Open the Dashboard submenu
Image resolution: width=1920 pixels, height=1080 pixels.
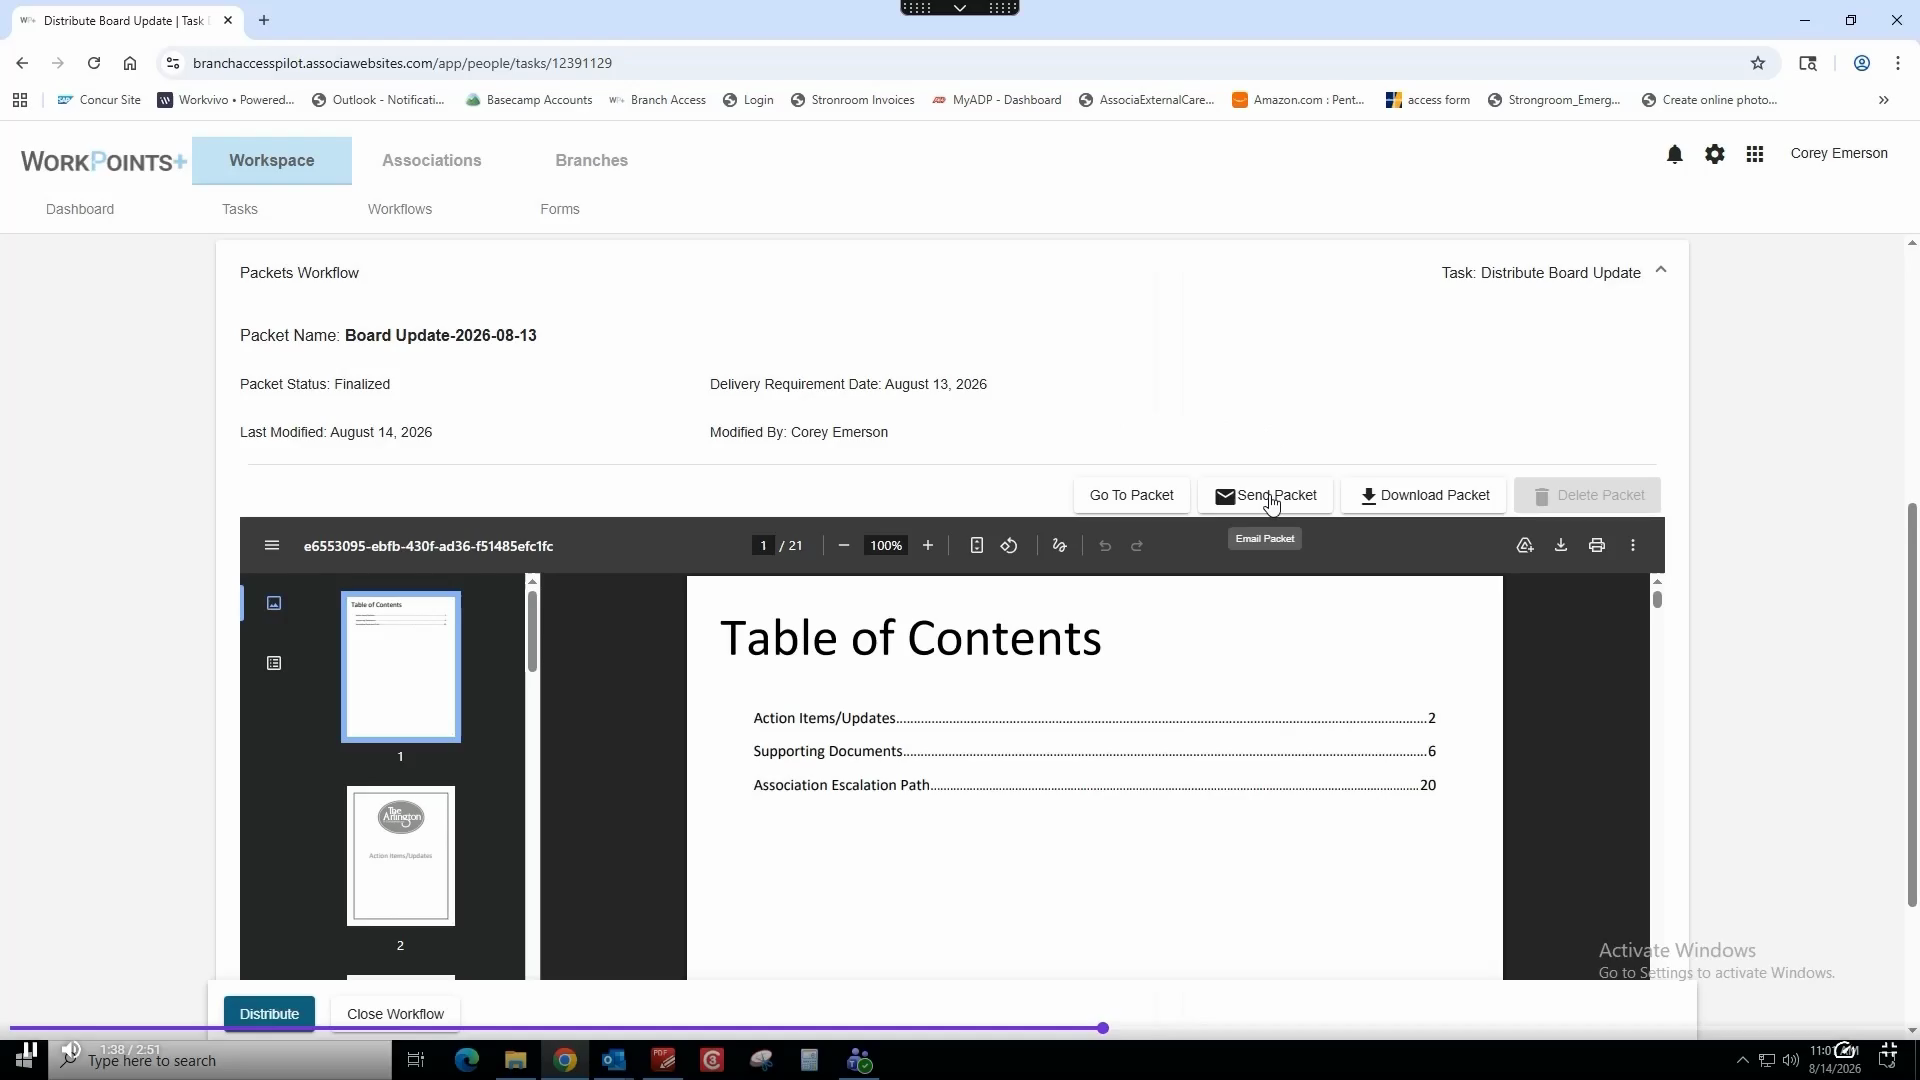point(80,209)
